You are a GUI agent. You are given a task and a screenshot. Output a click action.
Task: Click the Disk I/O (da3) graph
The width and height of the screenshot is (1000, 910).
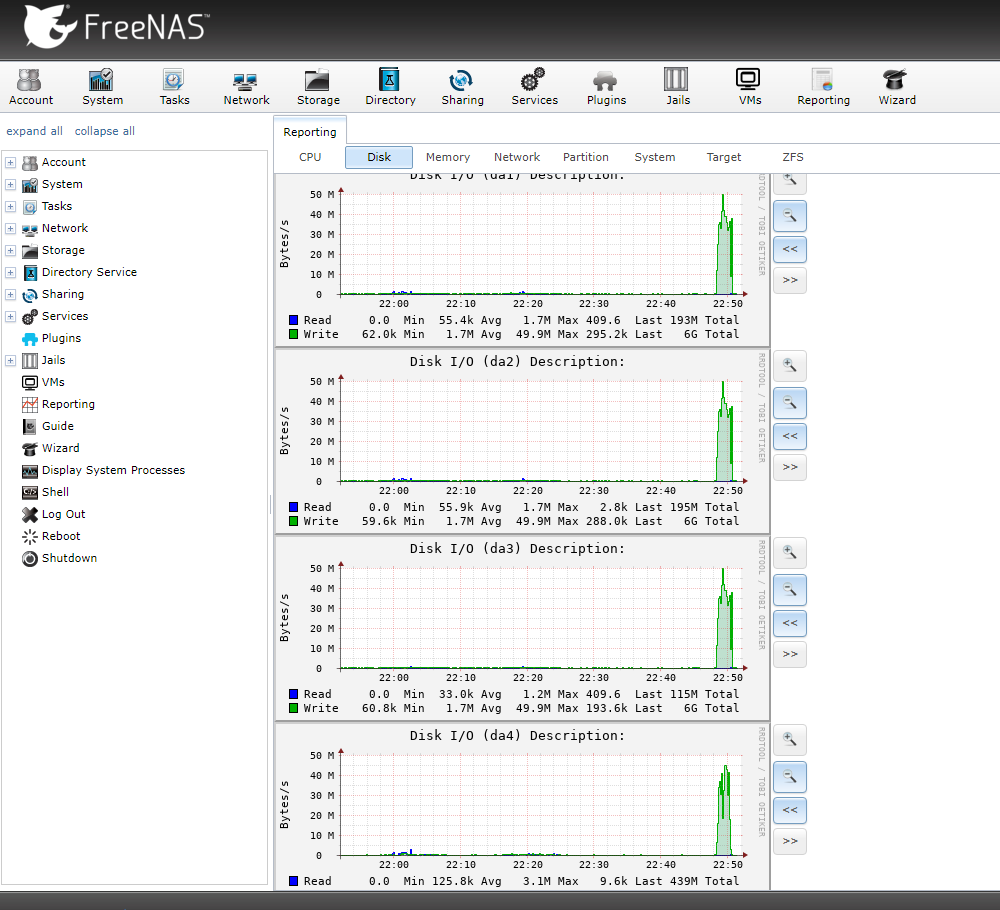click(522, 628)
